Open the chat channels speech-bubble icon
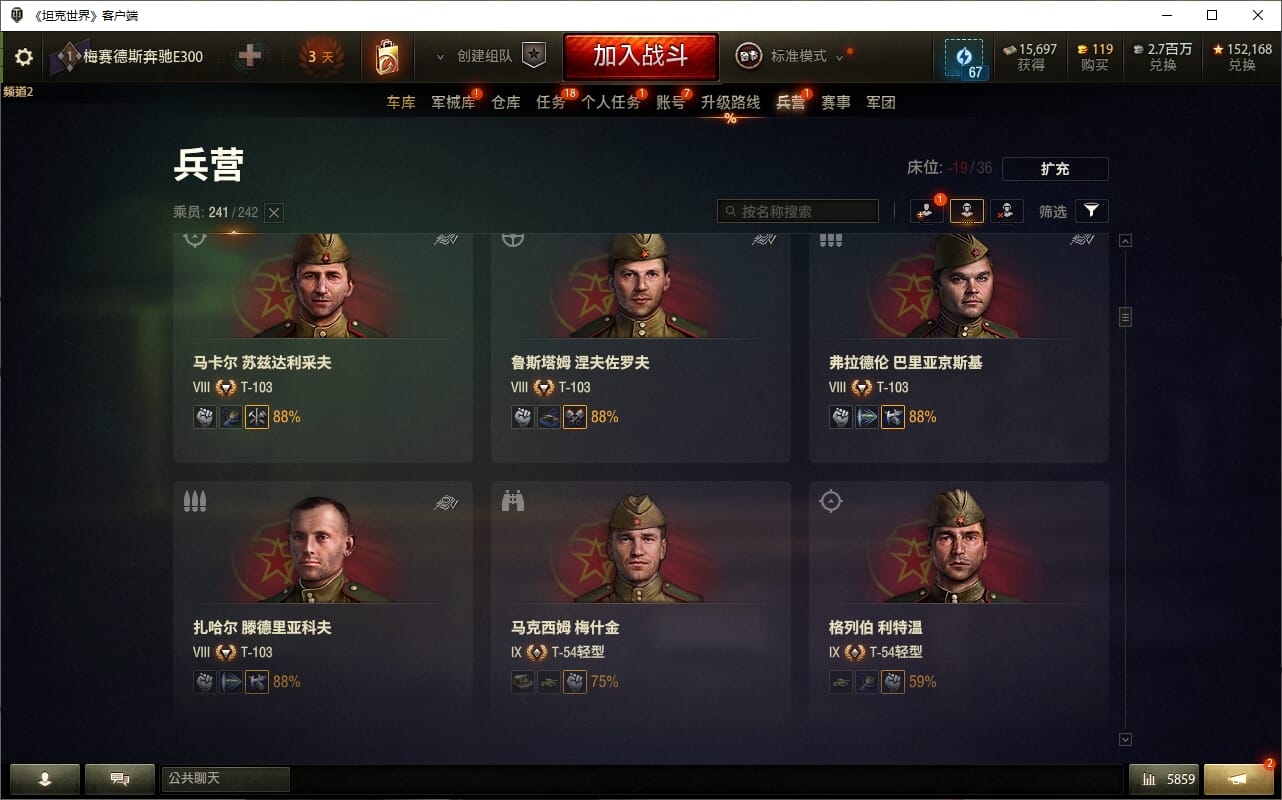Viewport: 1282px width, 800px height. [x=120, y=779]
